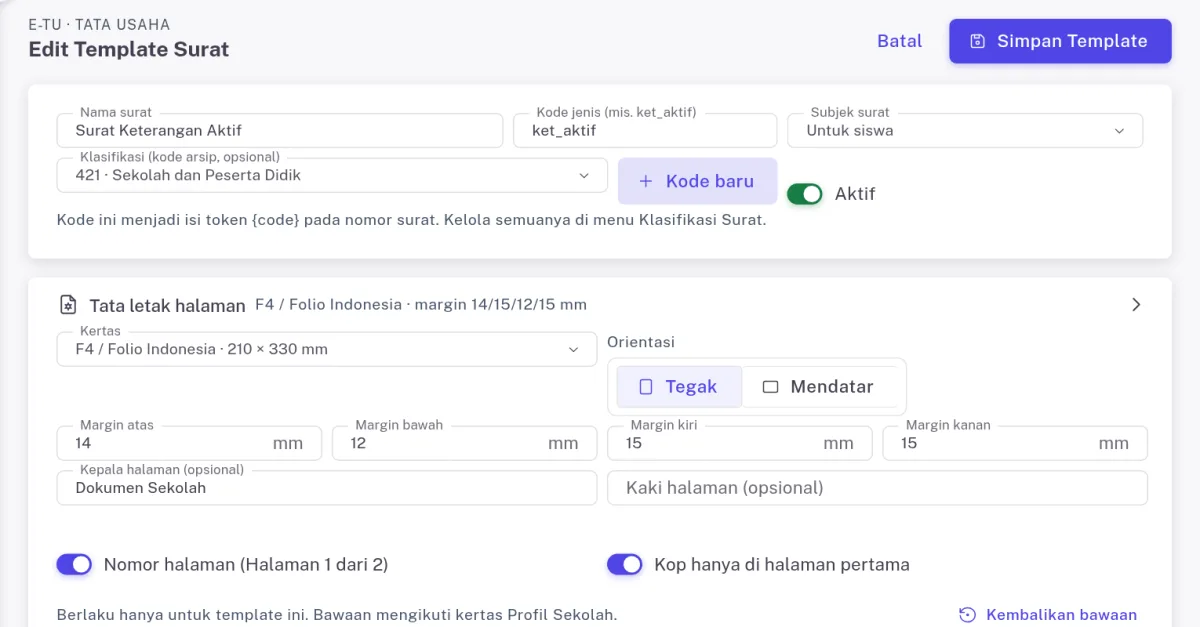Image resolution: width=1200 pixels, height=627 pixels.
Task: Open the Subjek surat dropdown
Action: click(x=965, y=130)
